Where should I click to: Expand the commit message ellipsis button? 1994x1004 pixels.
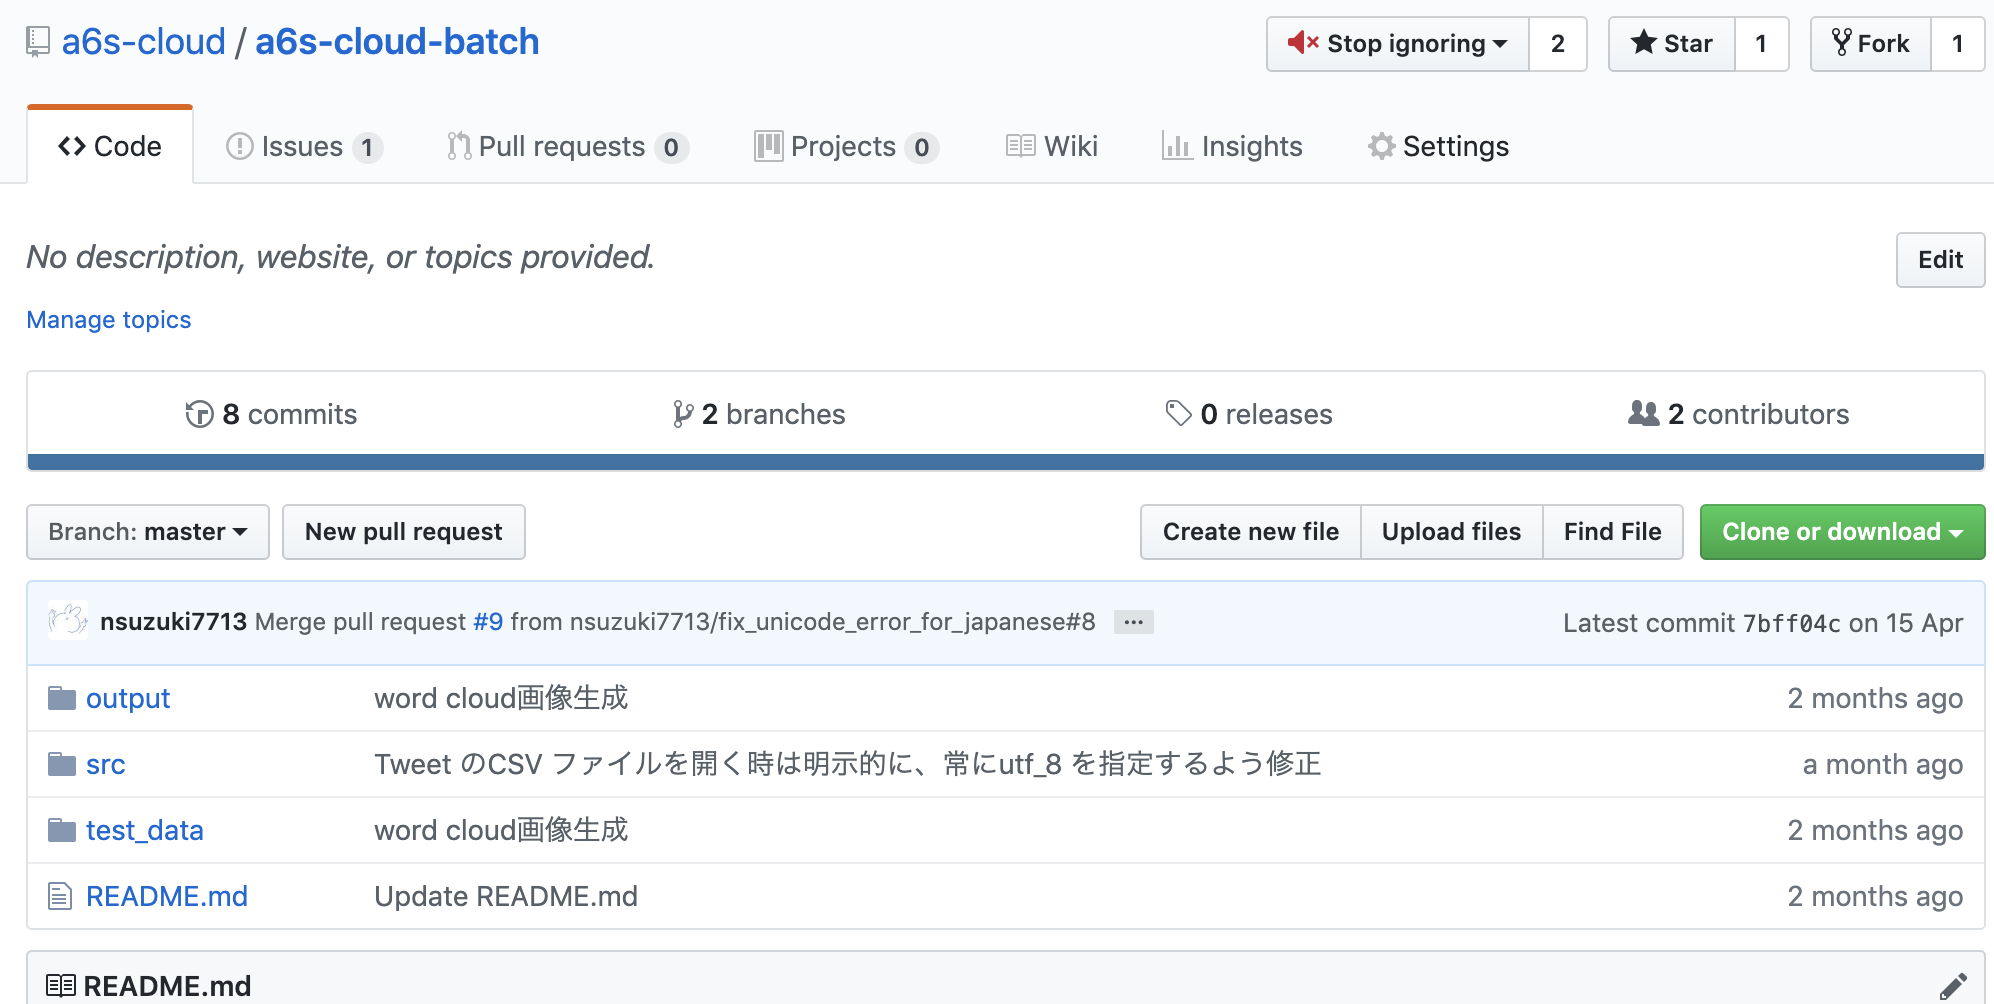click(x=1133, y=622)
